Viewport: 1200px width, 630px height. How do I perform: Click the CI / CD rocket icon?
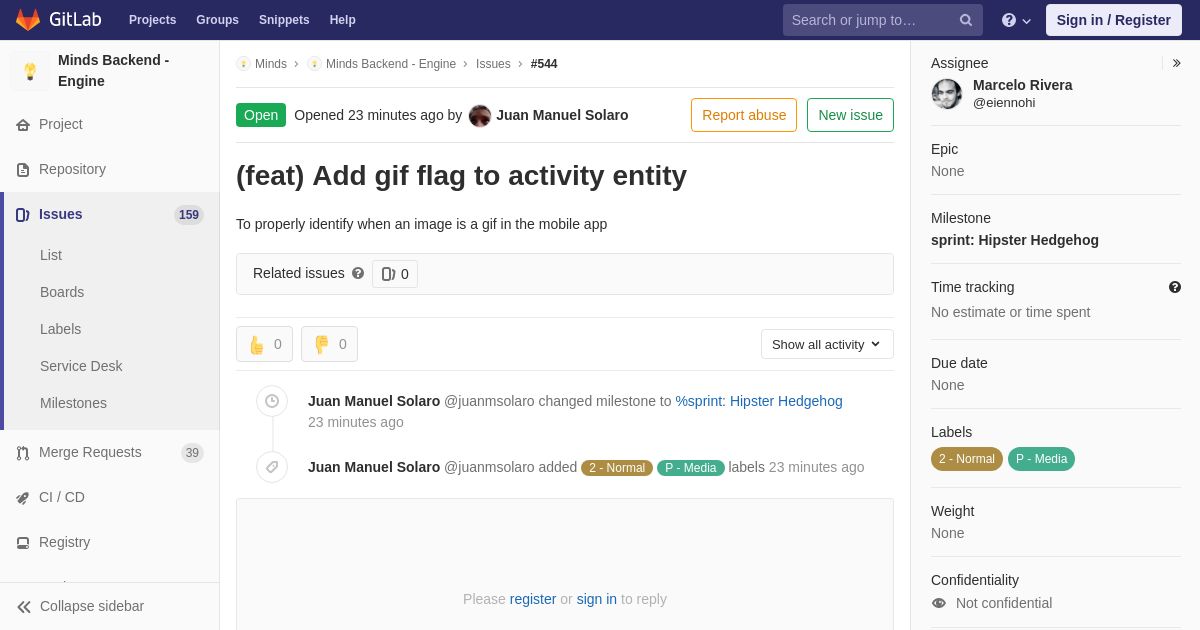pos(23,498)
